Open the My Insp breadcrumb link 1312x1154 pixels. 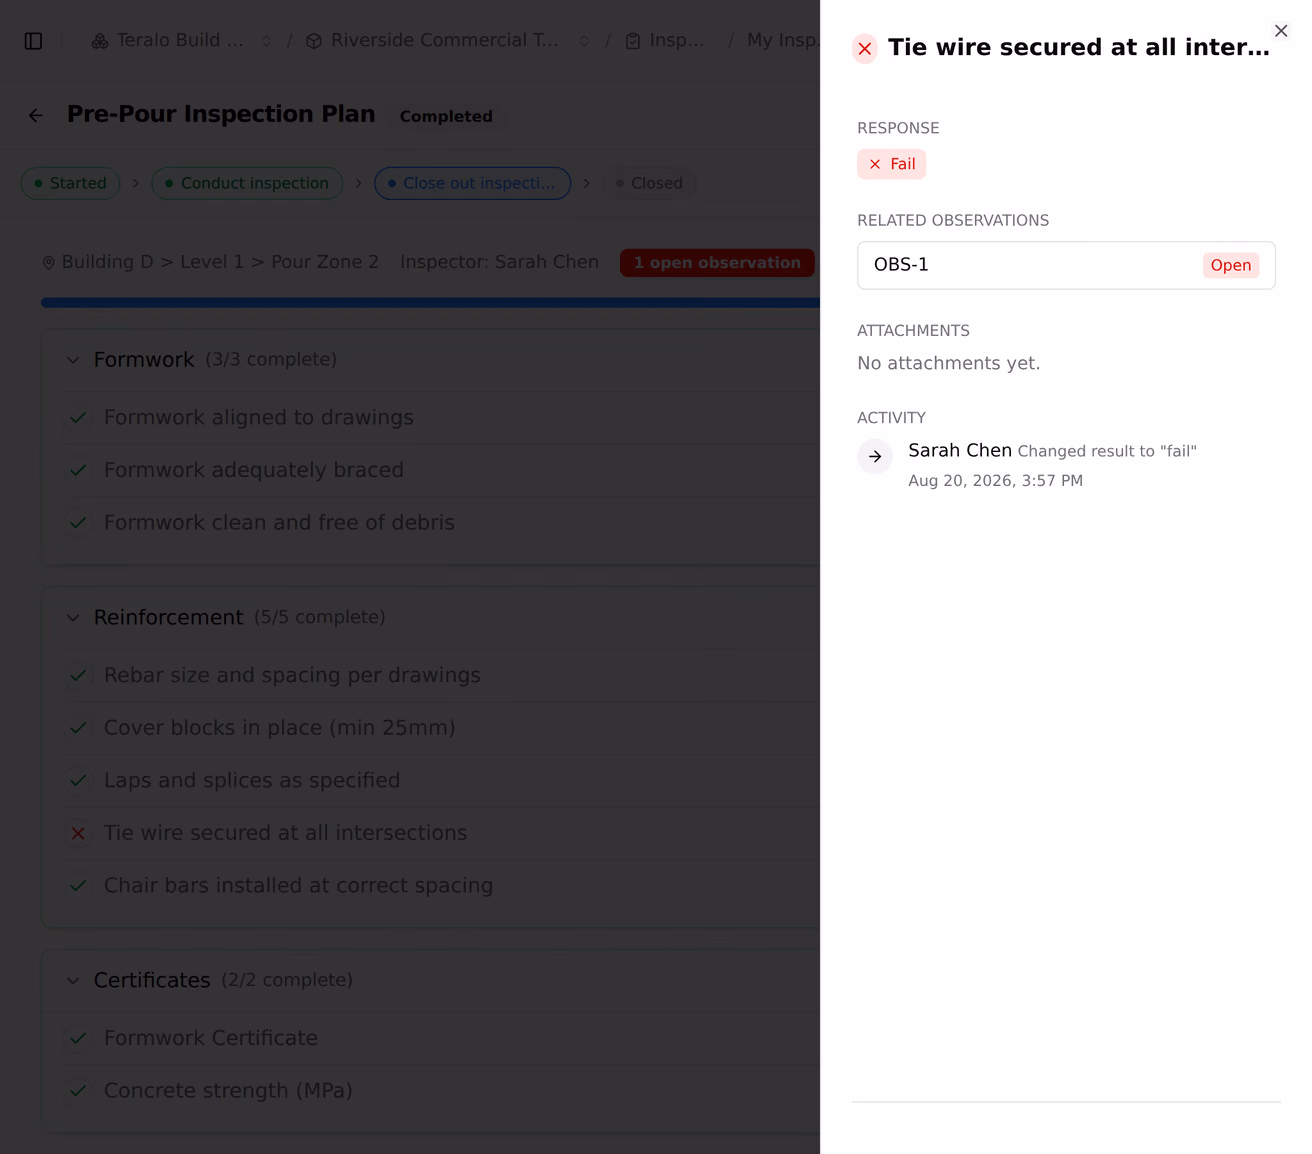click(783, 40)
